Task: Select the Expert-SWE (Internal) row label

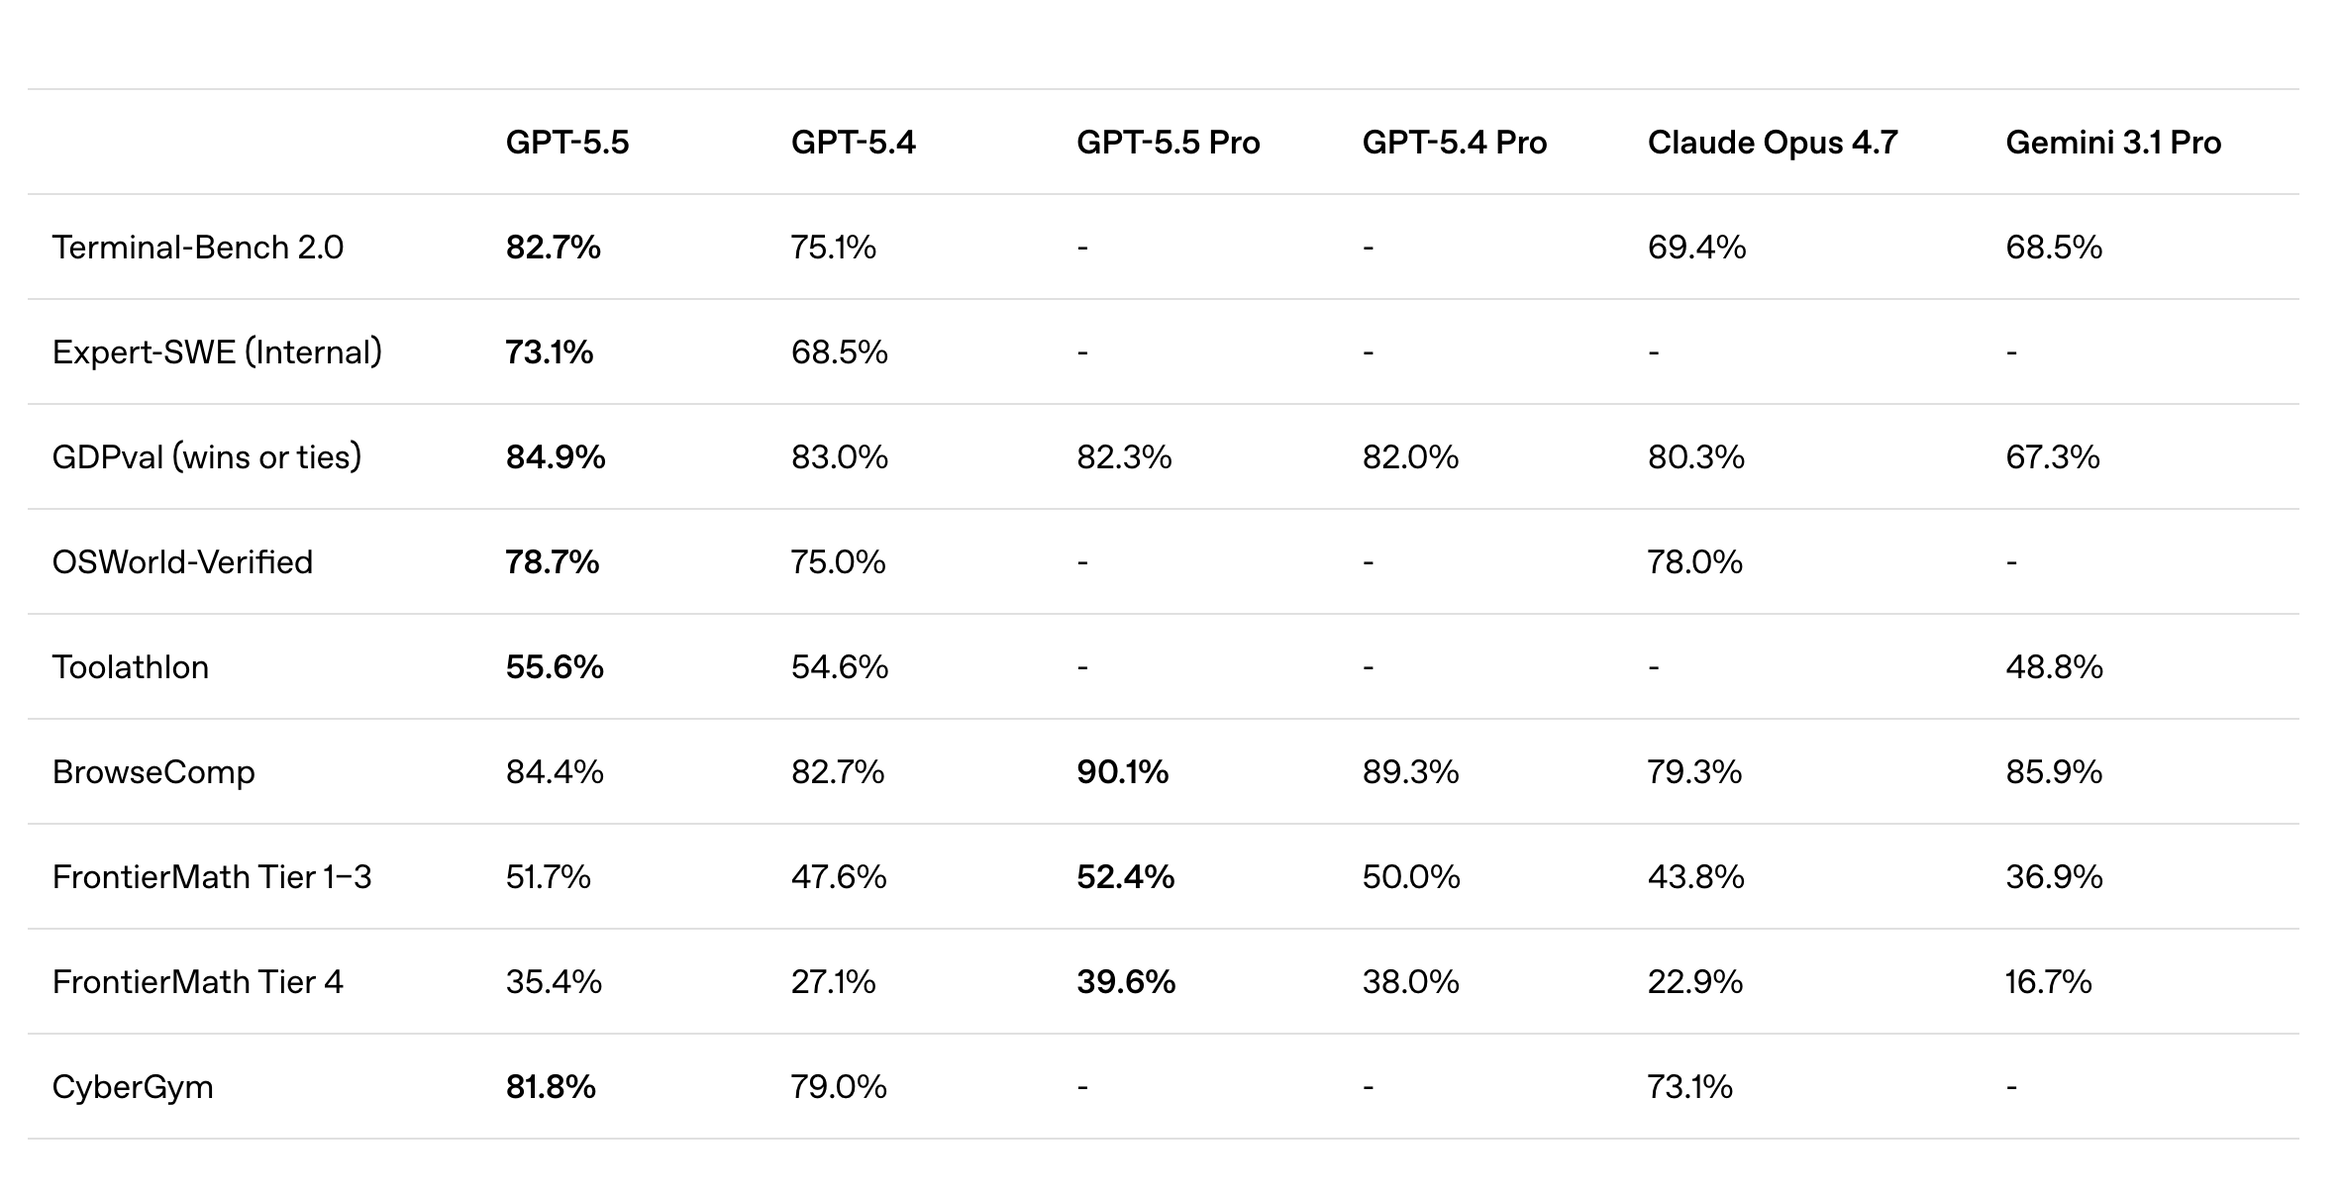Action: pyautogui.click(x=217, y=352)
